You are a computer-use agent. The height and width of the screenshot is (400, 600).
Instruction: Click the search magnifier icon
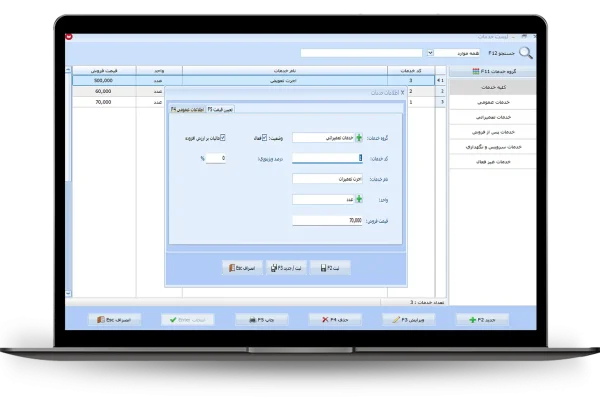click(x=526, y=53)
